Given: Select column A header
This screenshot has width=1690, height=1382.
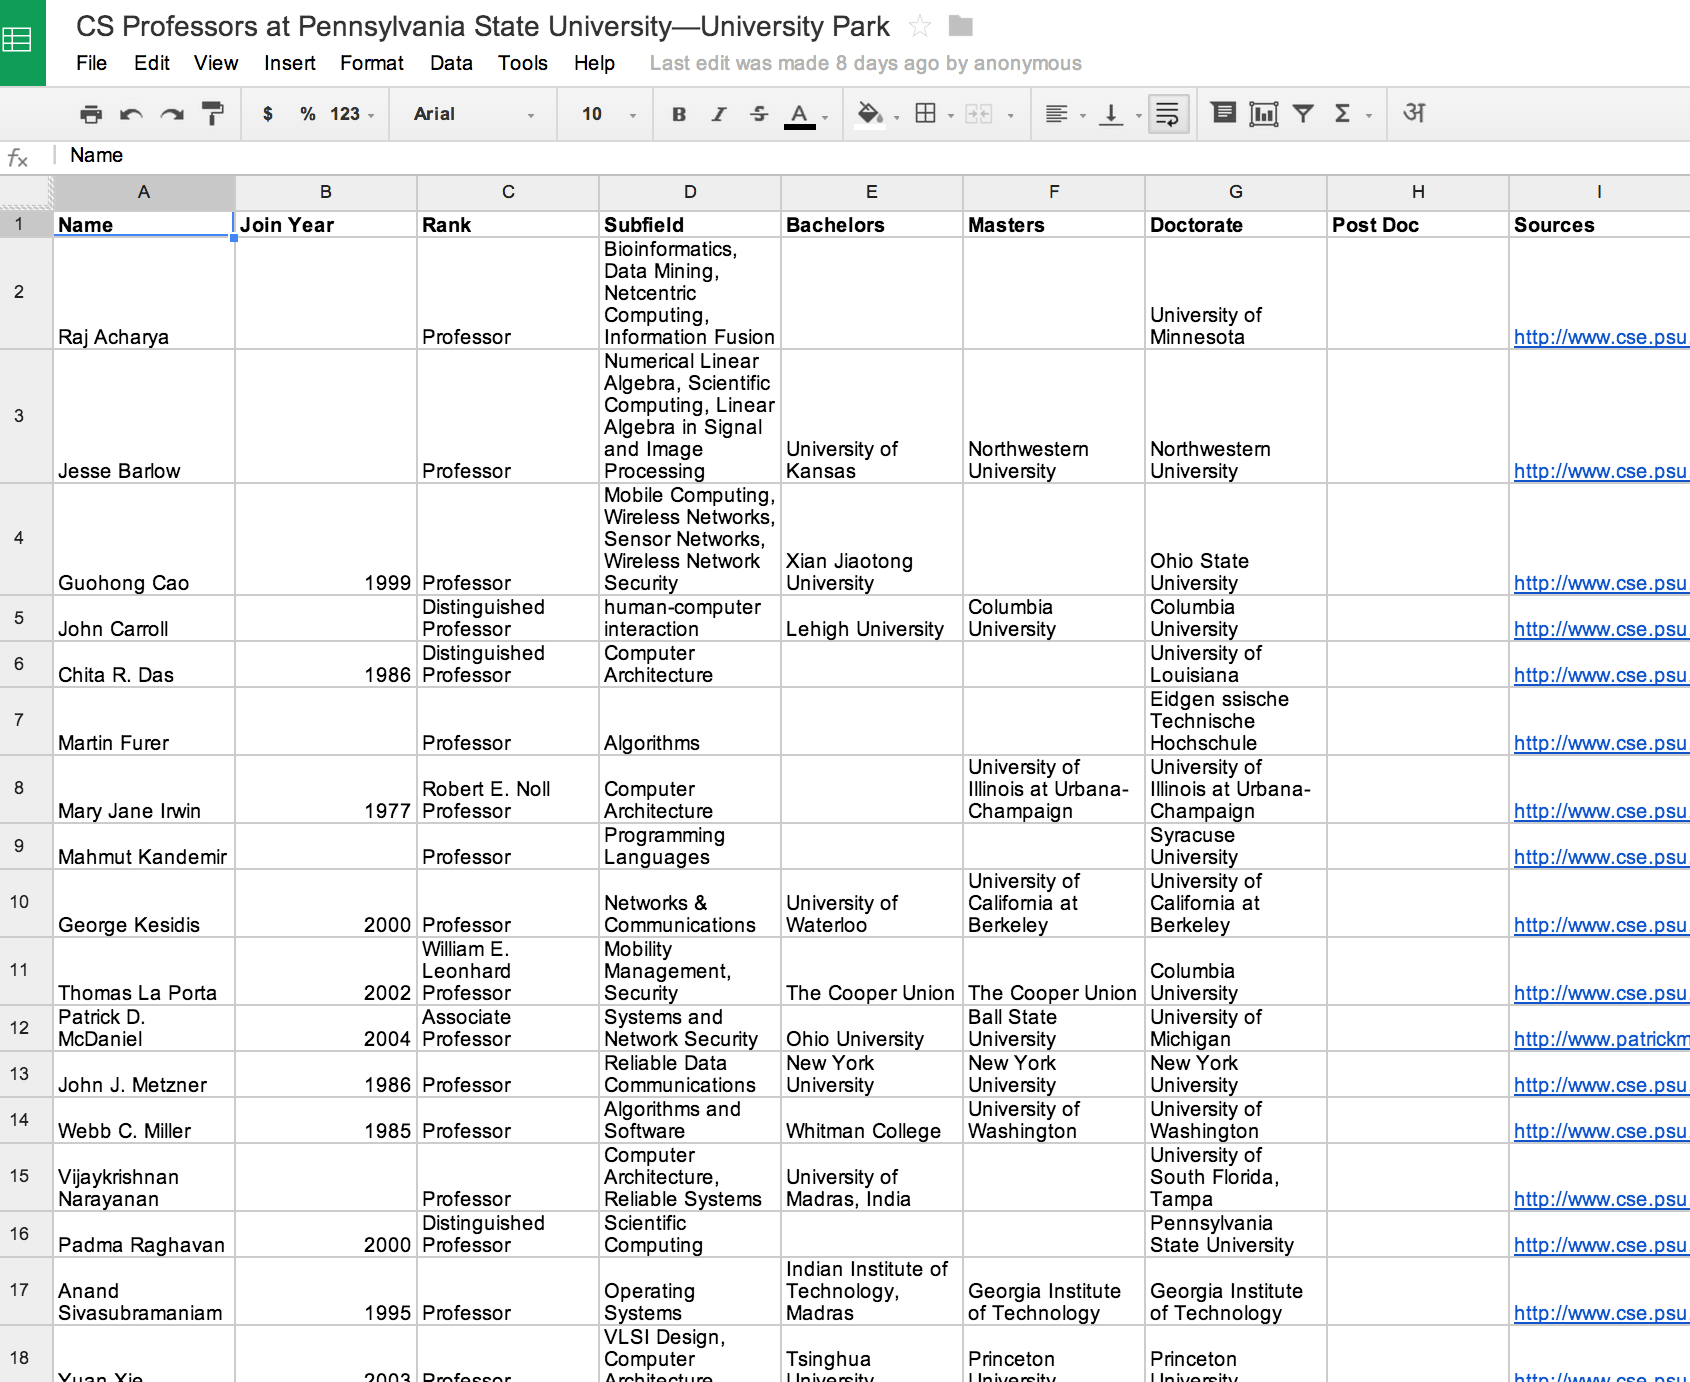Looking at the screenshot, I should point(144,192).
